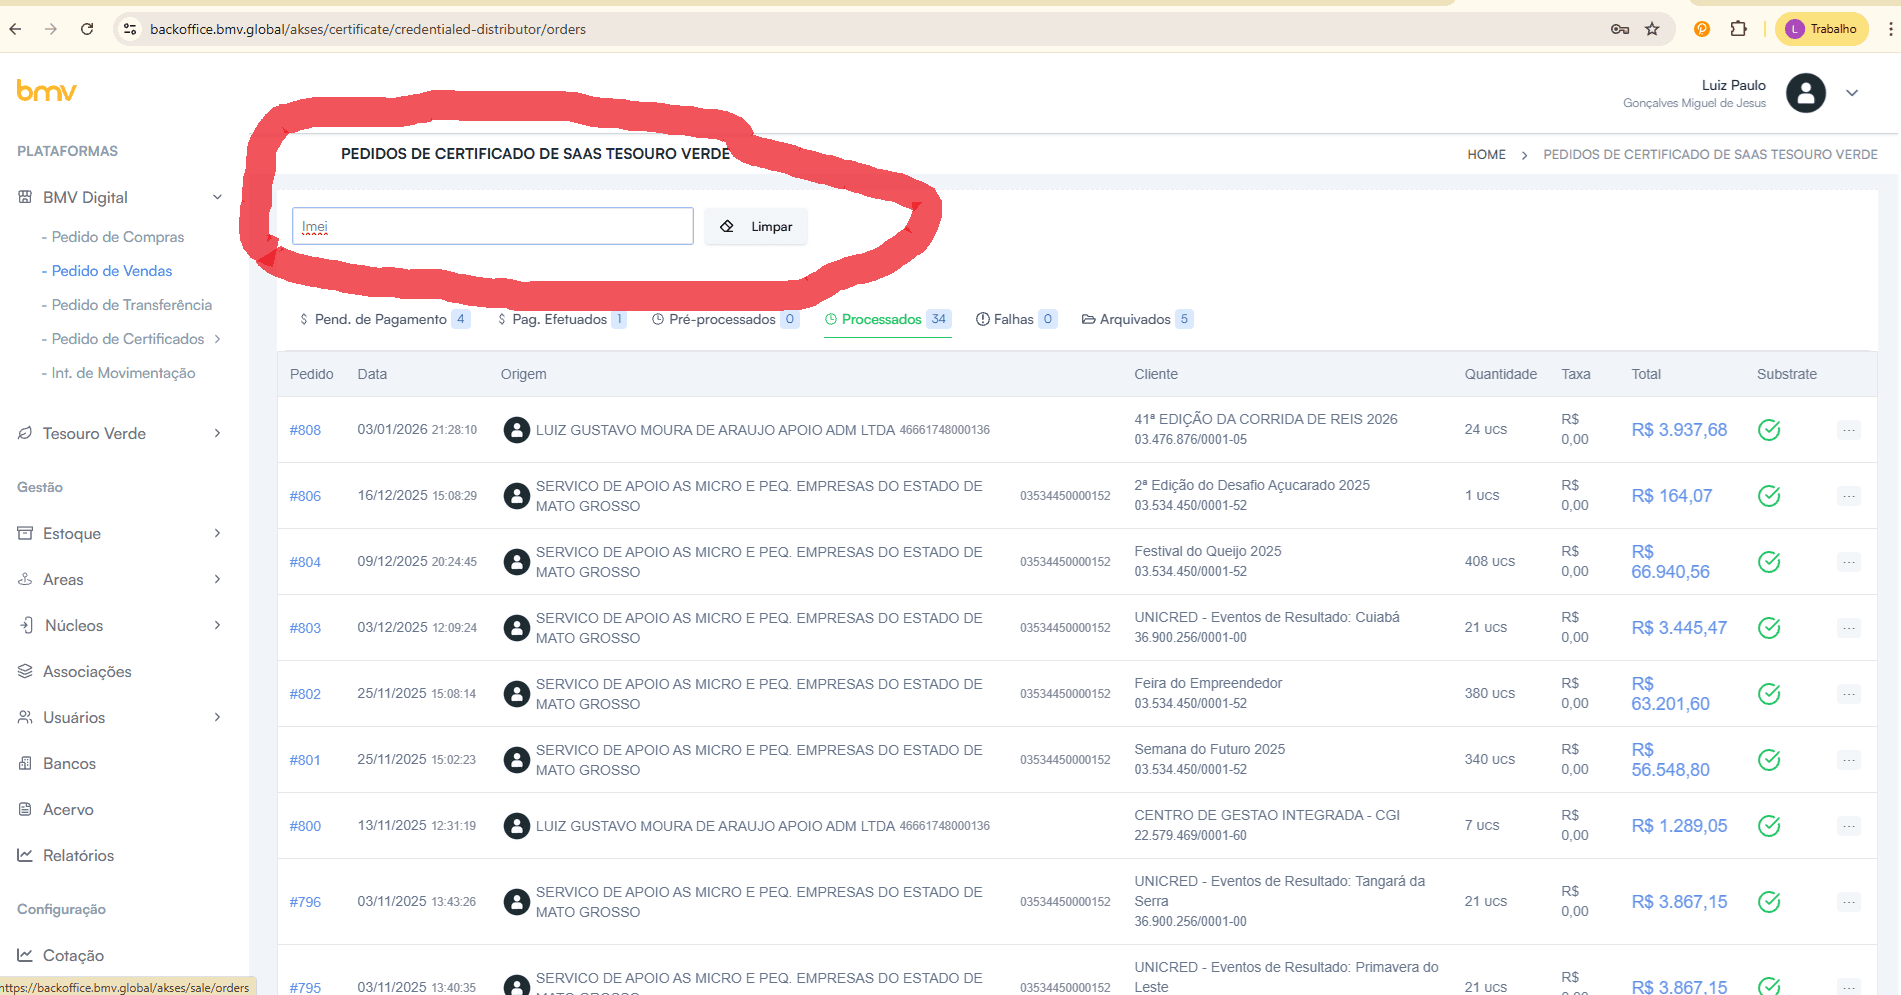The width and height of the screenshot is (1901, 995).
Task: Open Pedido de Transferência
Action: (132, 305)
